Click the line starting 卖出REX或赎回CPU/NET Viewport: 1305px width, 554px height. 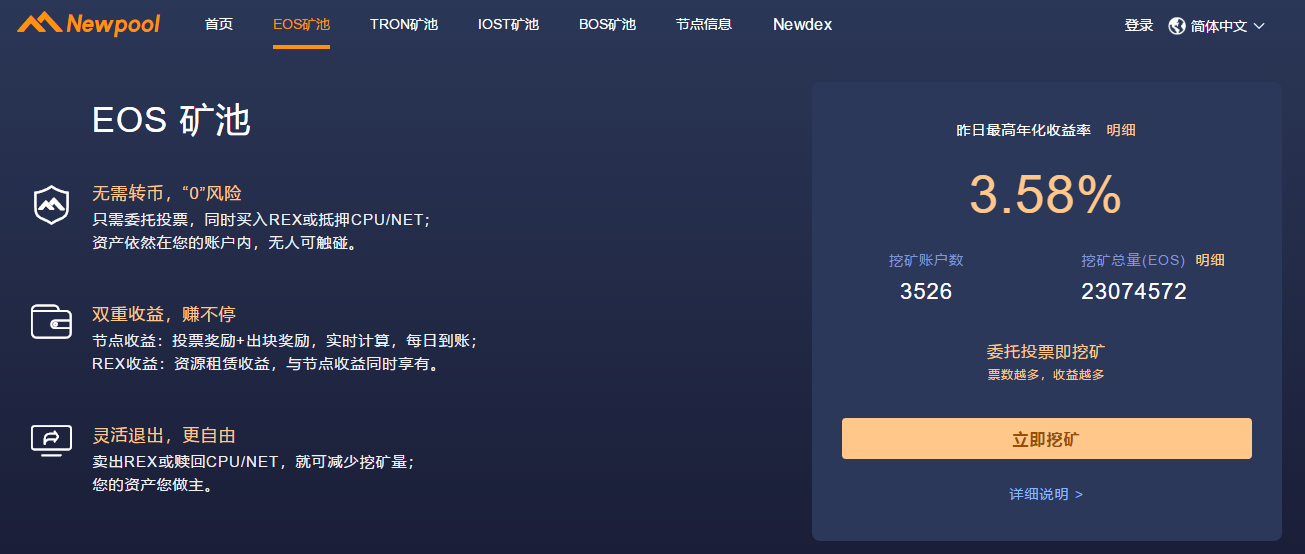click(253, 462)
